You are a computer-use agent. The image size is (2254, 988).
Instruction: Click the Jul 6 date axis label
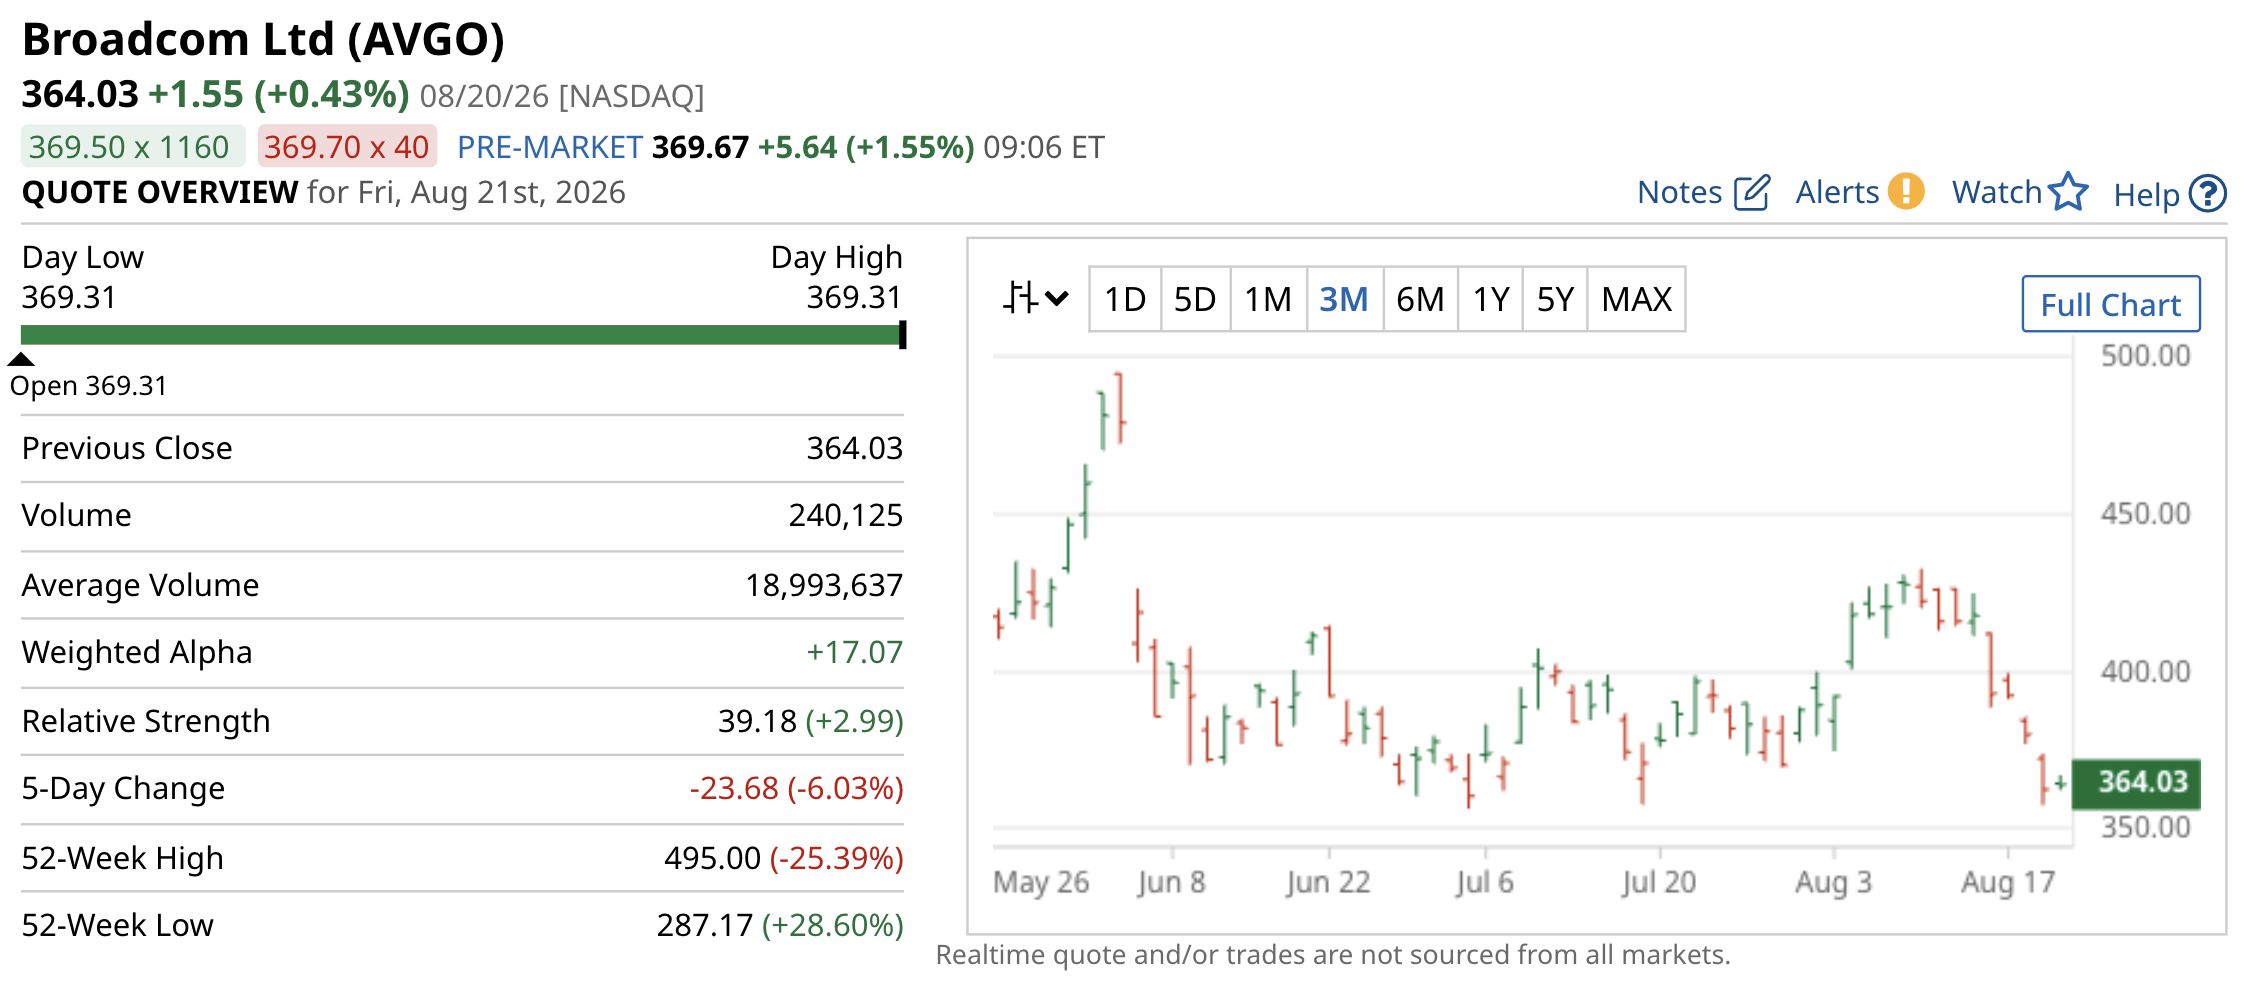1484,882
